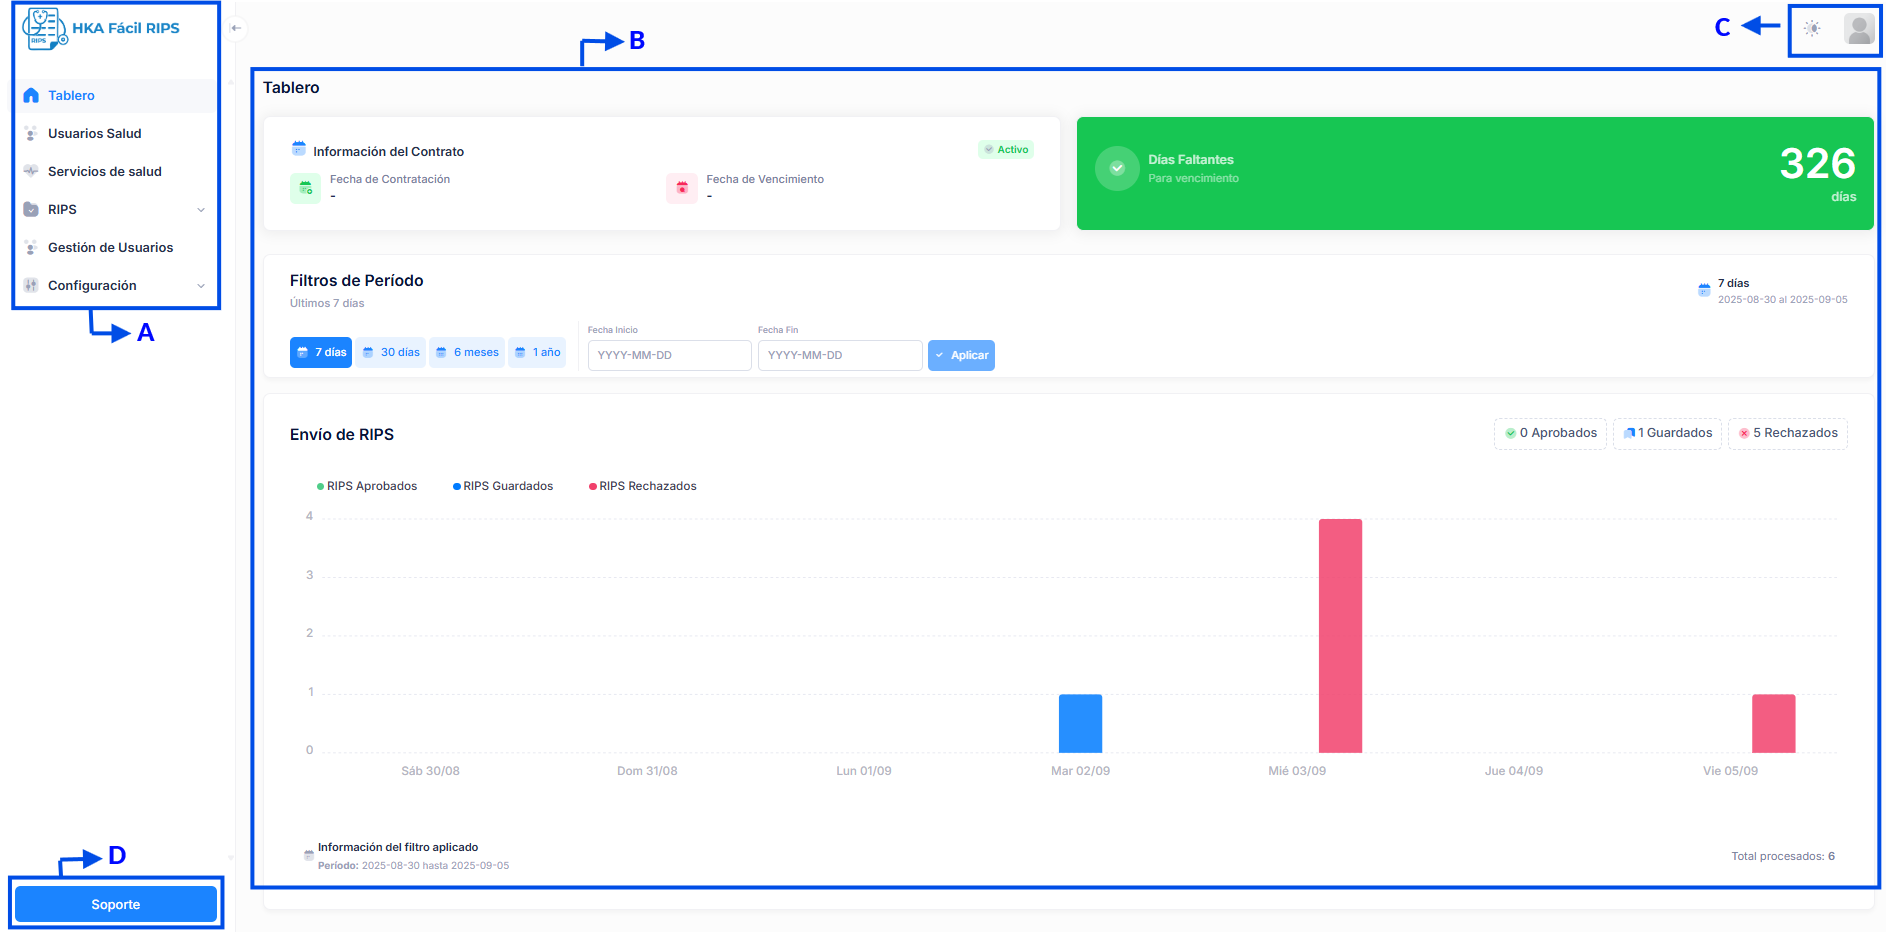Image resolution: width=1886 pixels, height=932 pixels.
Task: Click the Tablero home icon
Action: tap(31, 96)
